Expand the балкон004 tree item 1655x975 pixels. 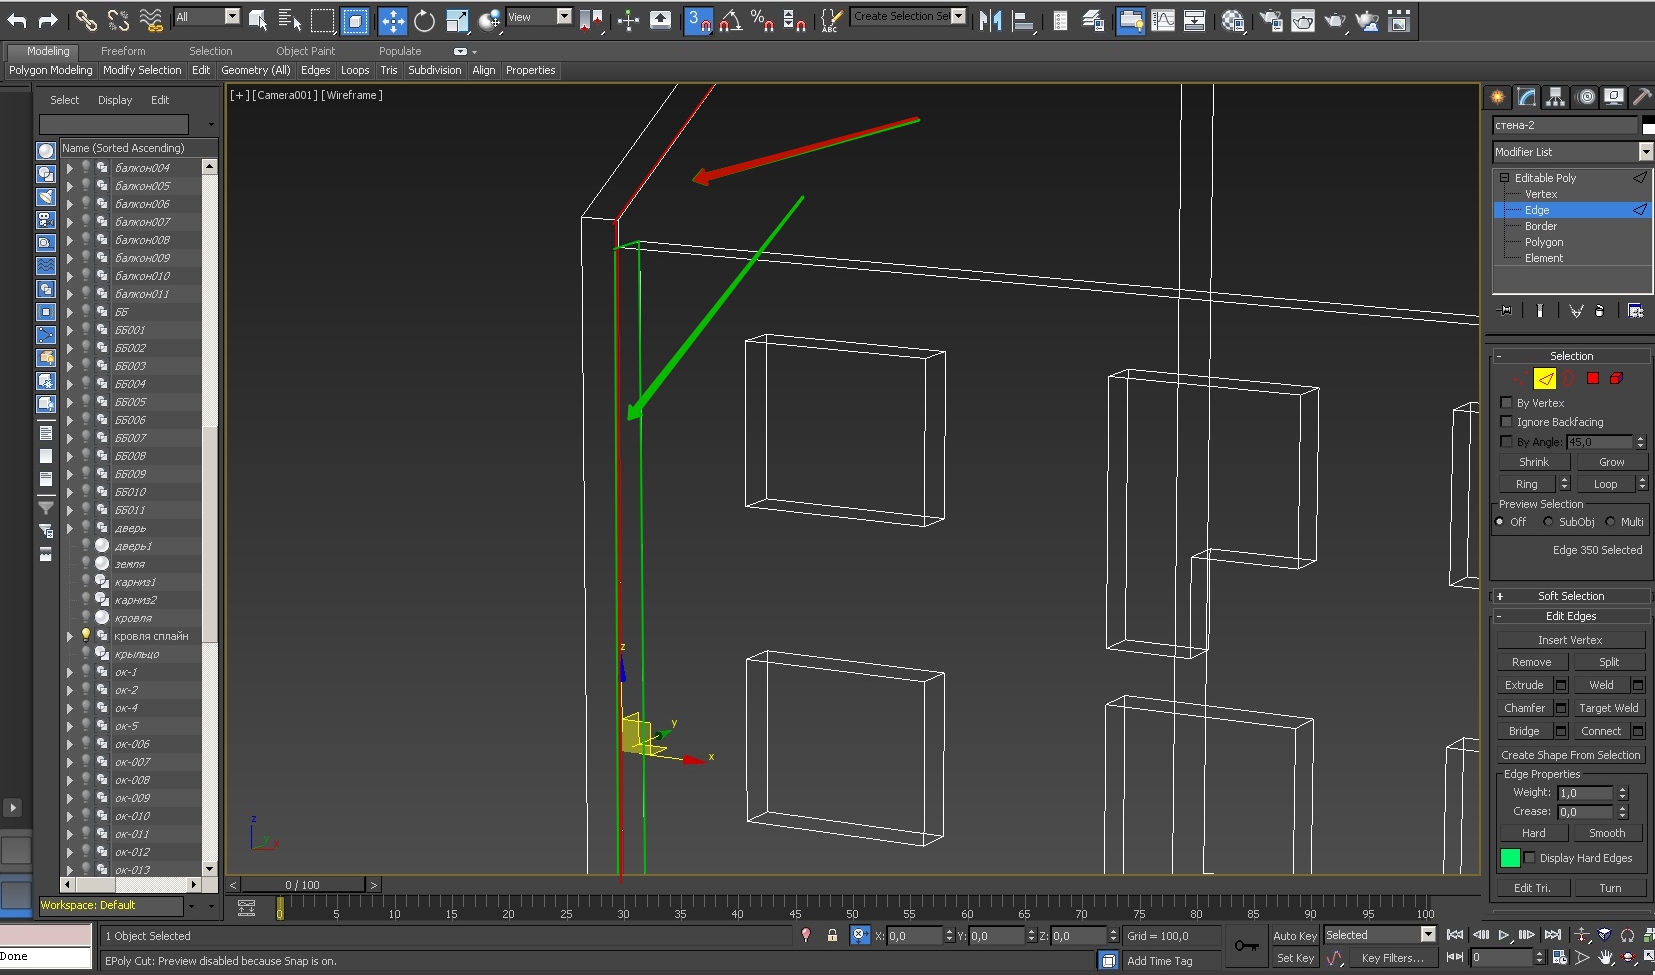(x=70, y=168)
